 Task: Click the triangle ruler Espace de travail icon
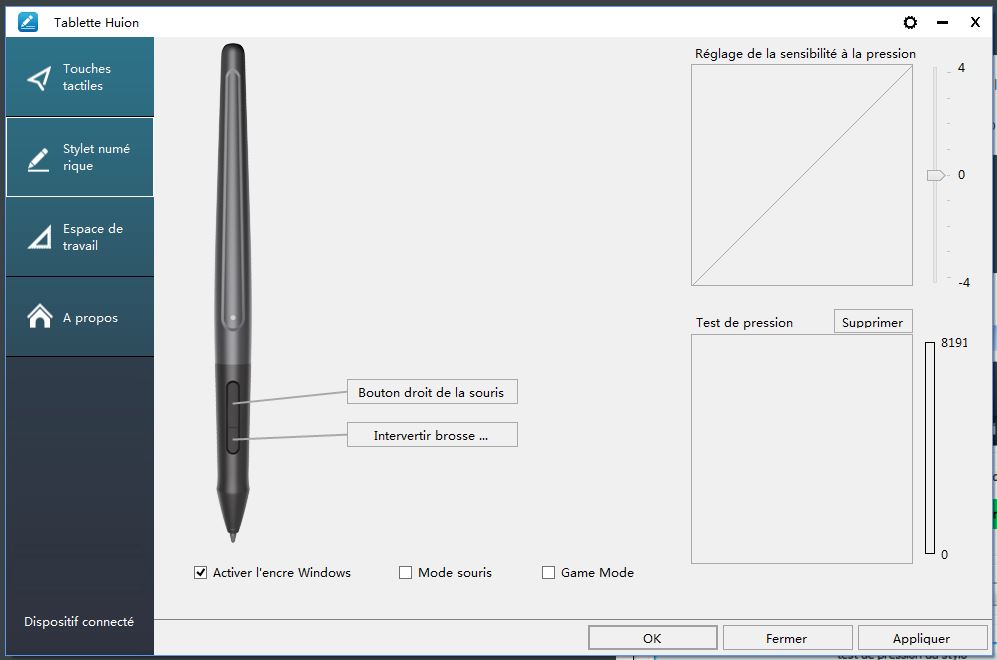click(39, 238)
